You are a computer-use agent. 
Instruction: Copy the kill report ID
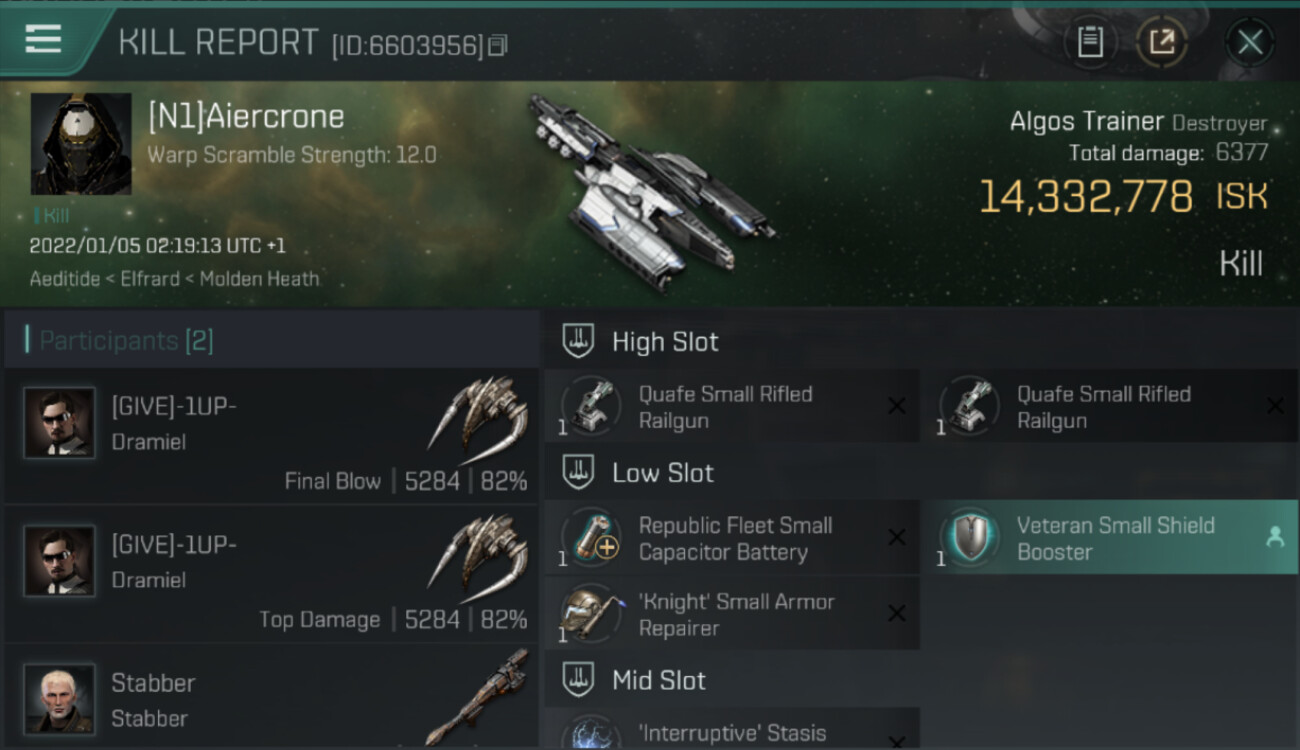497,45
